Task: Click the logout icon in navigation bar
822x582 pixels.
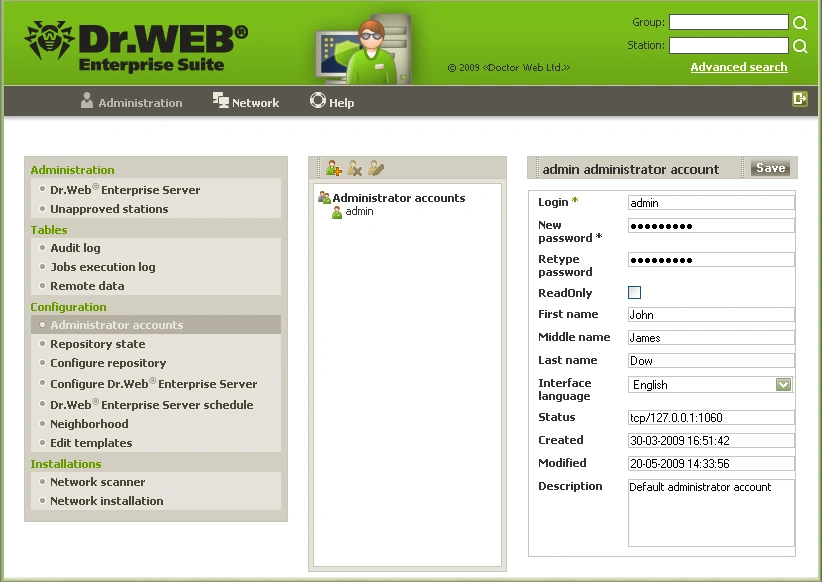Action: [799, 99]
